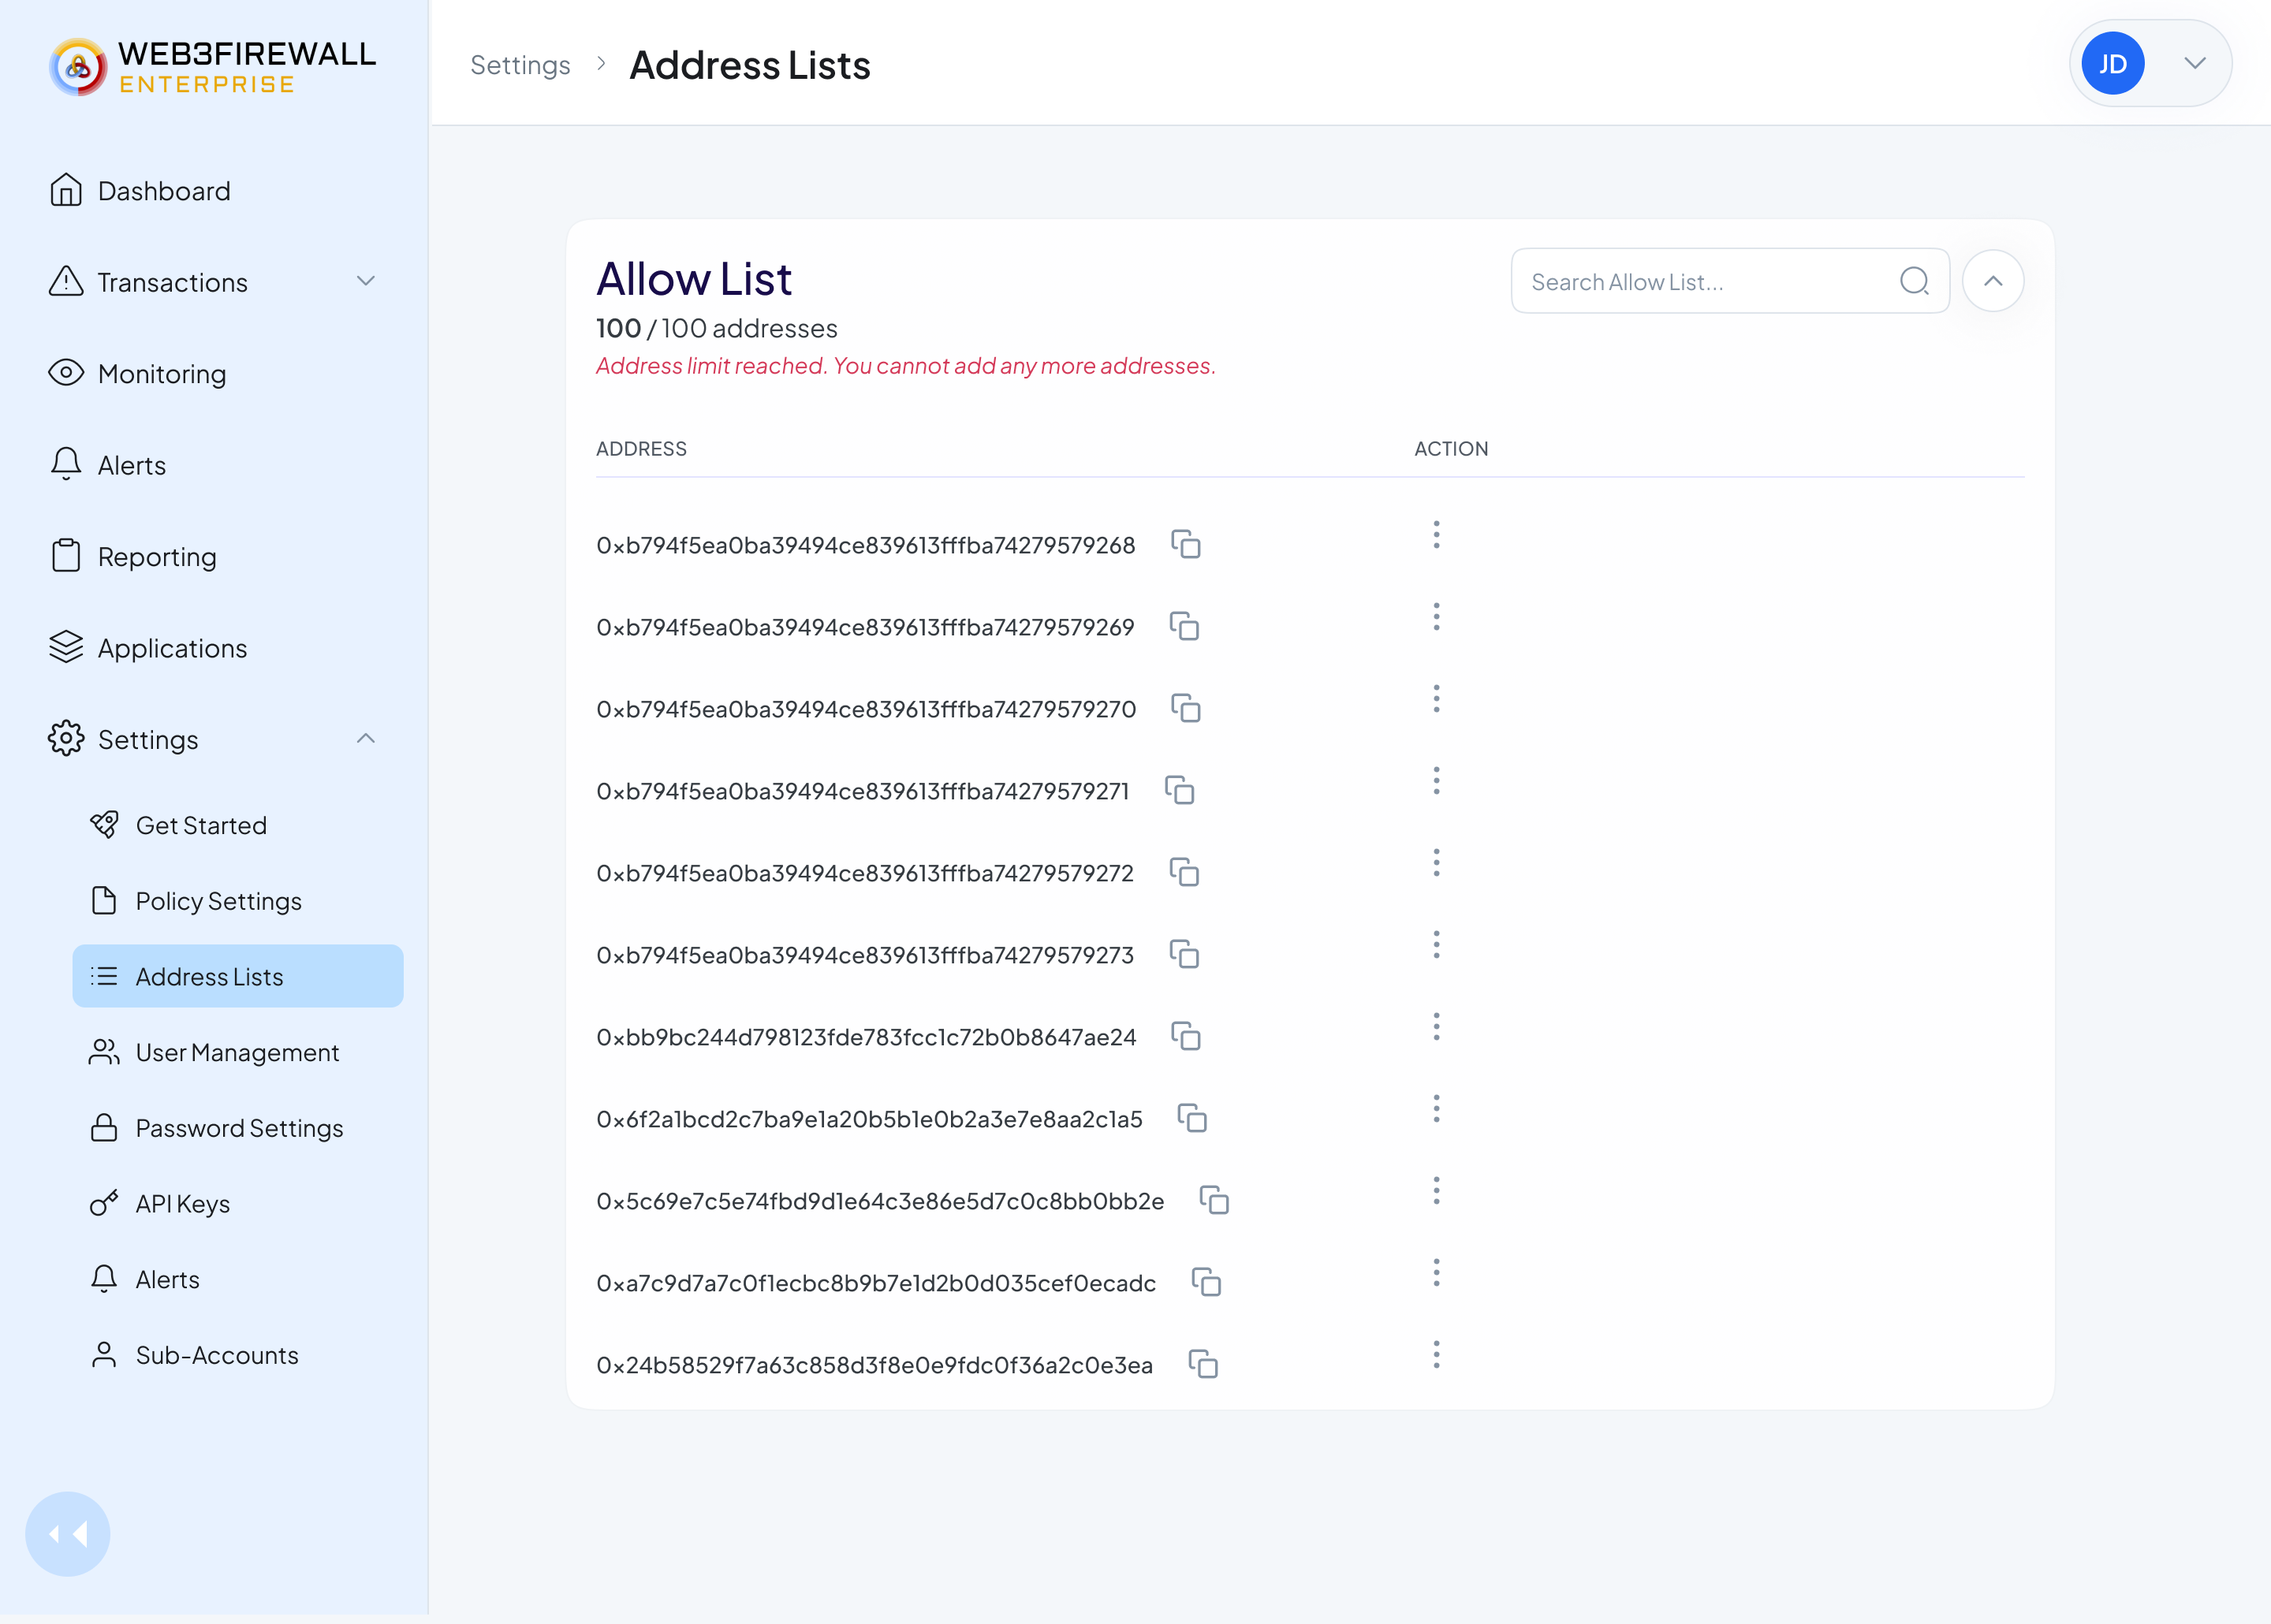The width and height of the screenshot is (2271, 1624).
Task: Click the Allow List heading
Action: coord(694,279)
